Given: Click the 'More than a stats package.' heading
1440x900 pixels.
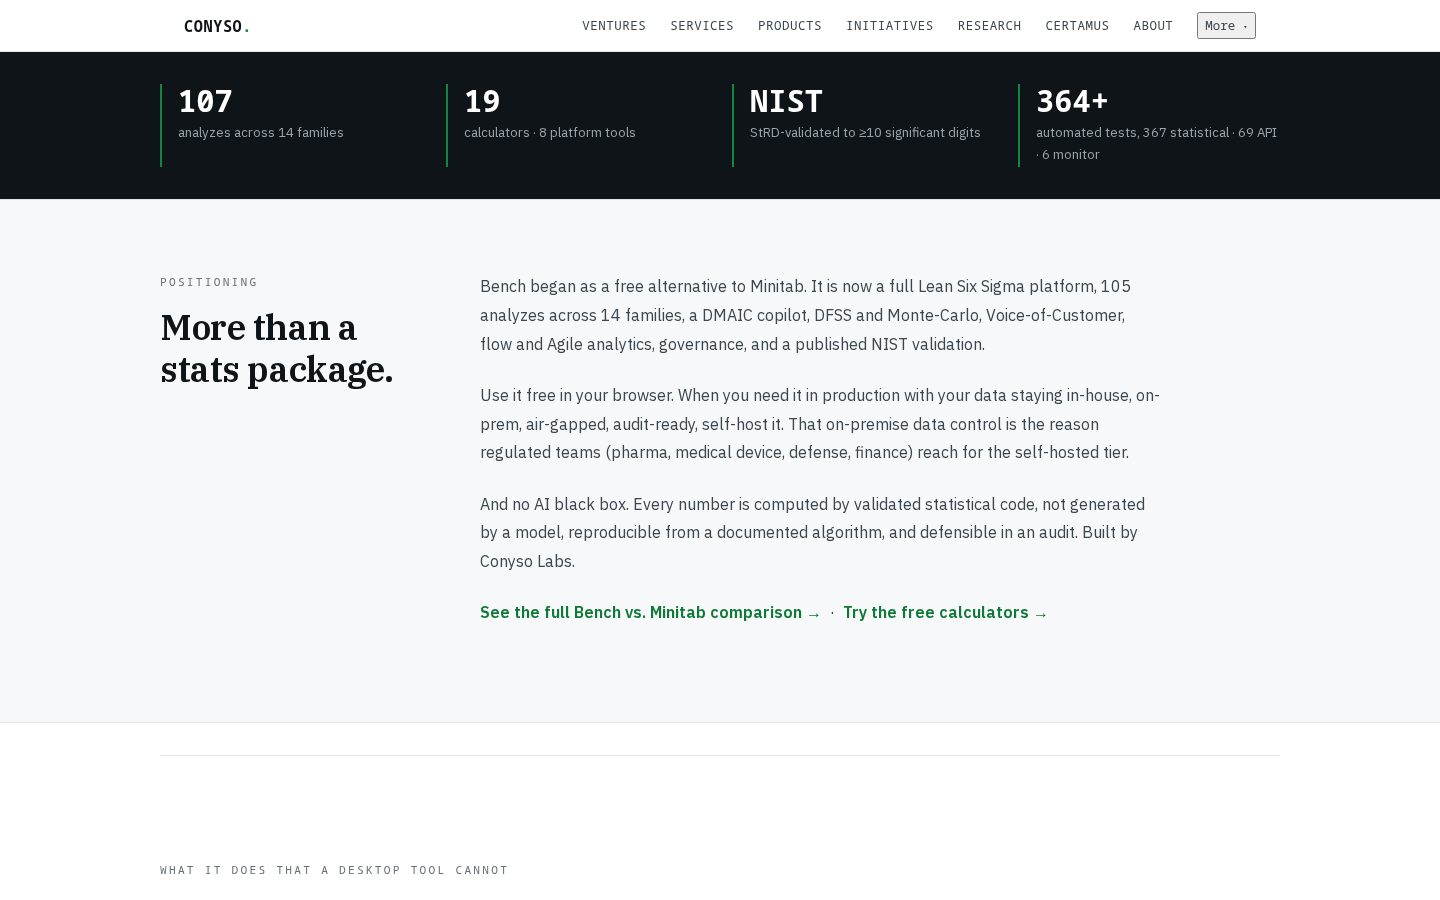Looking at the screenshot, I should [277, 349].
